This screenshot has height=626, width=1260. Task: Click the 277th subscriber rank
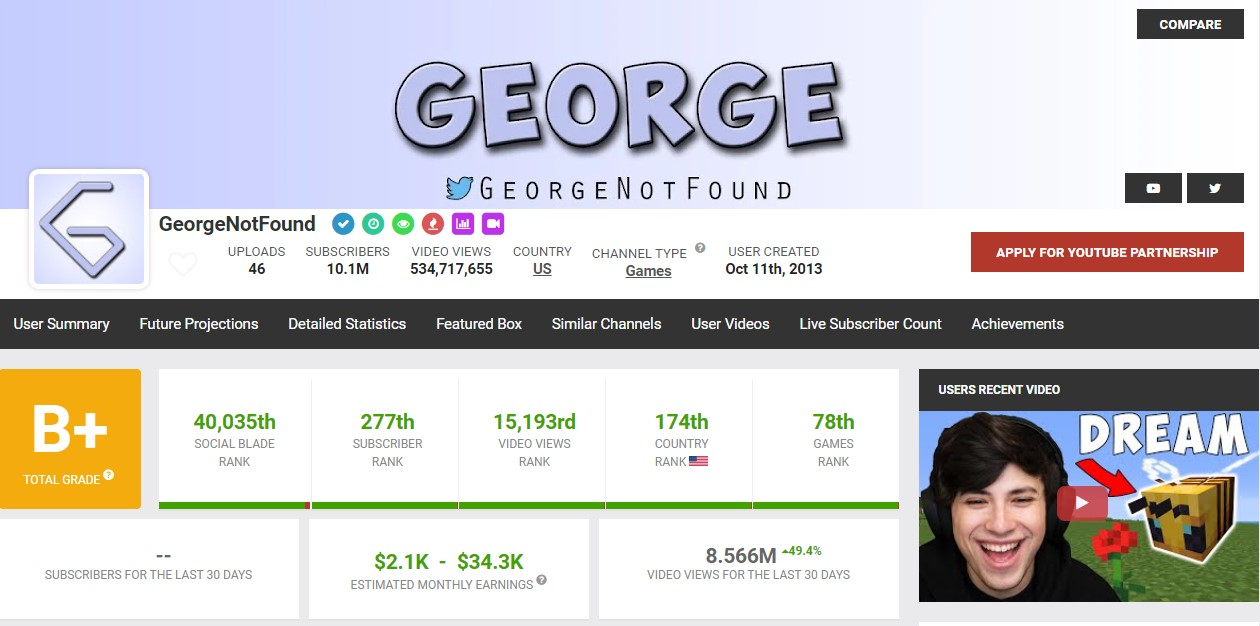(387, 422)
